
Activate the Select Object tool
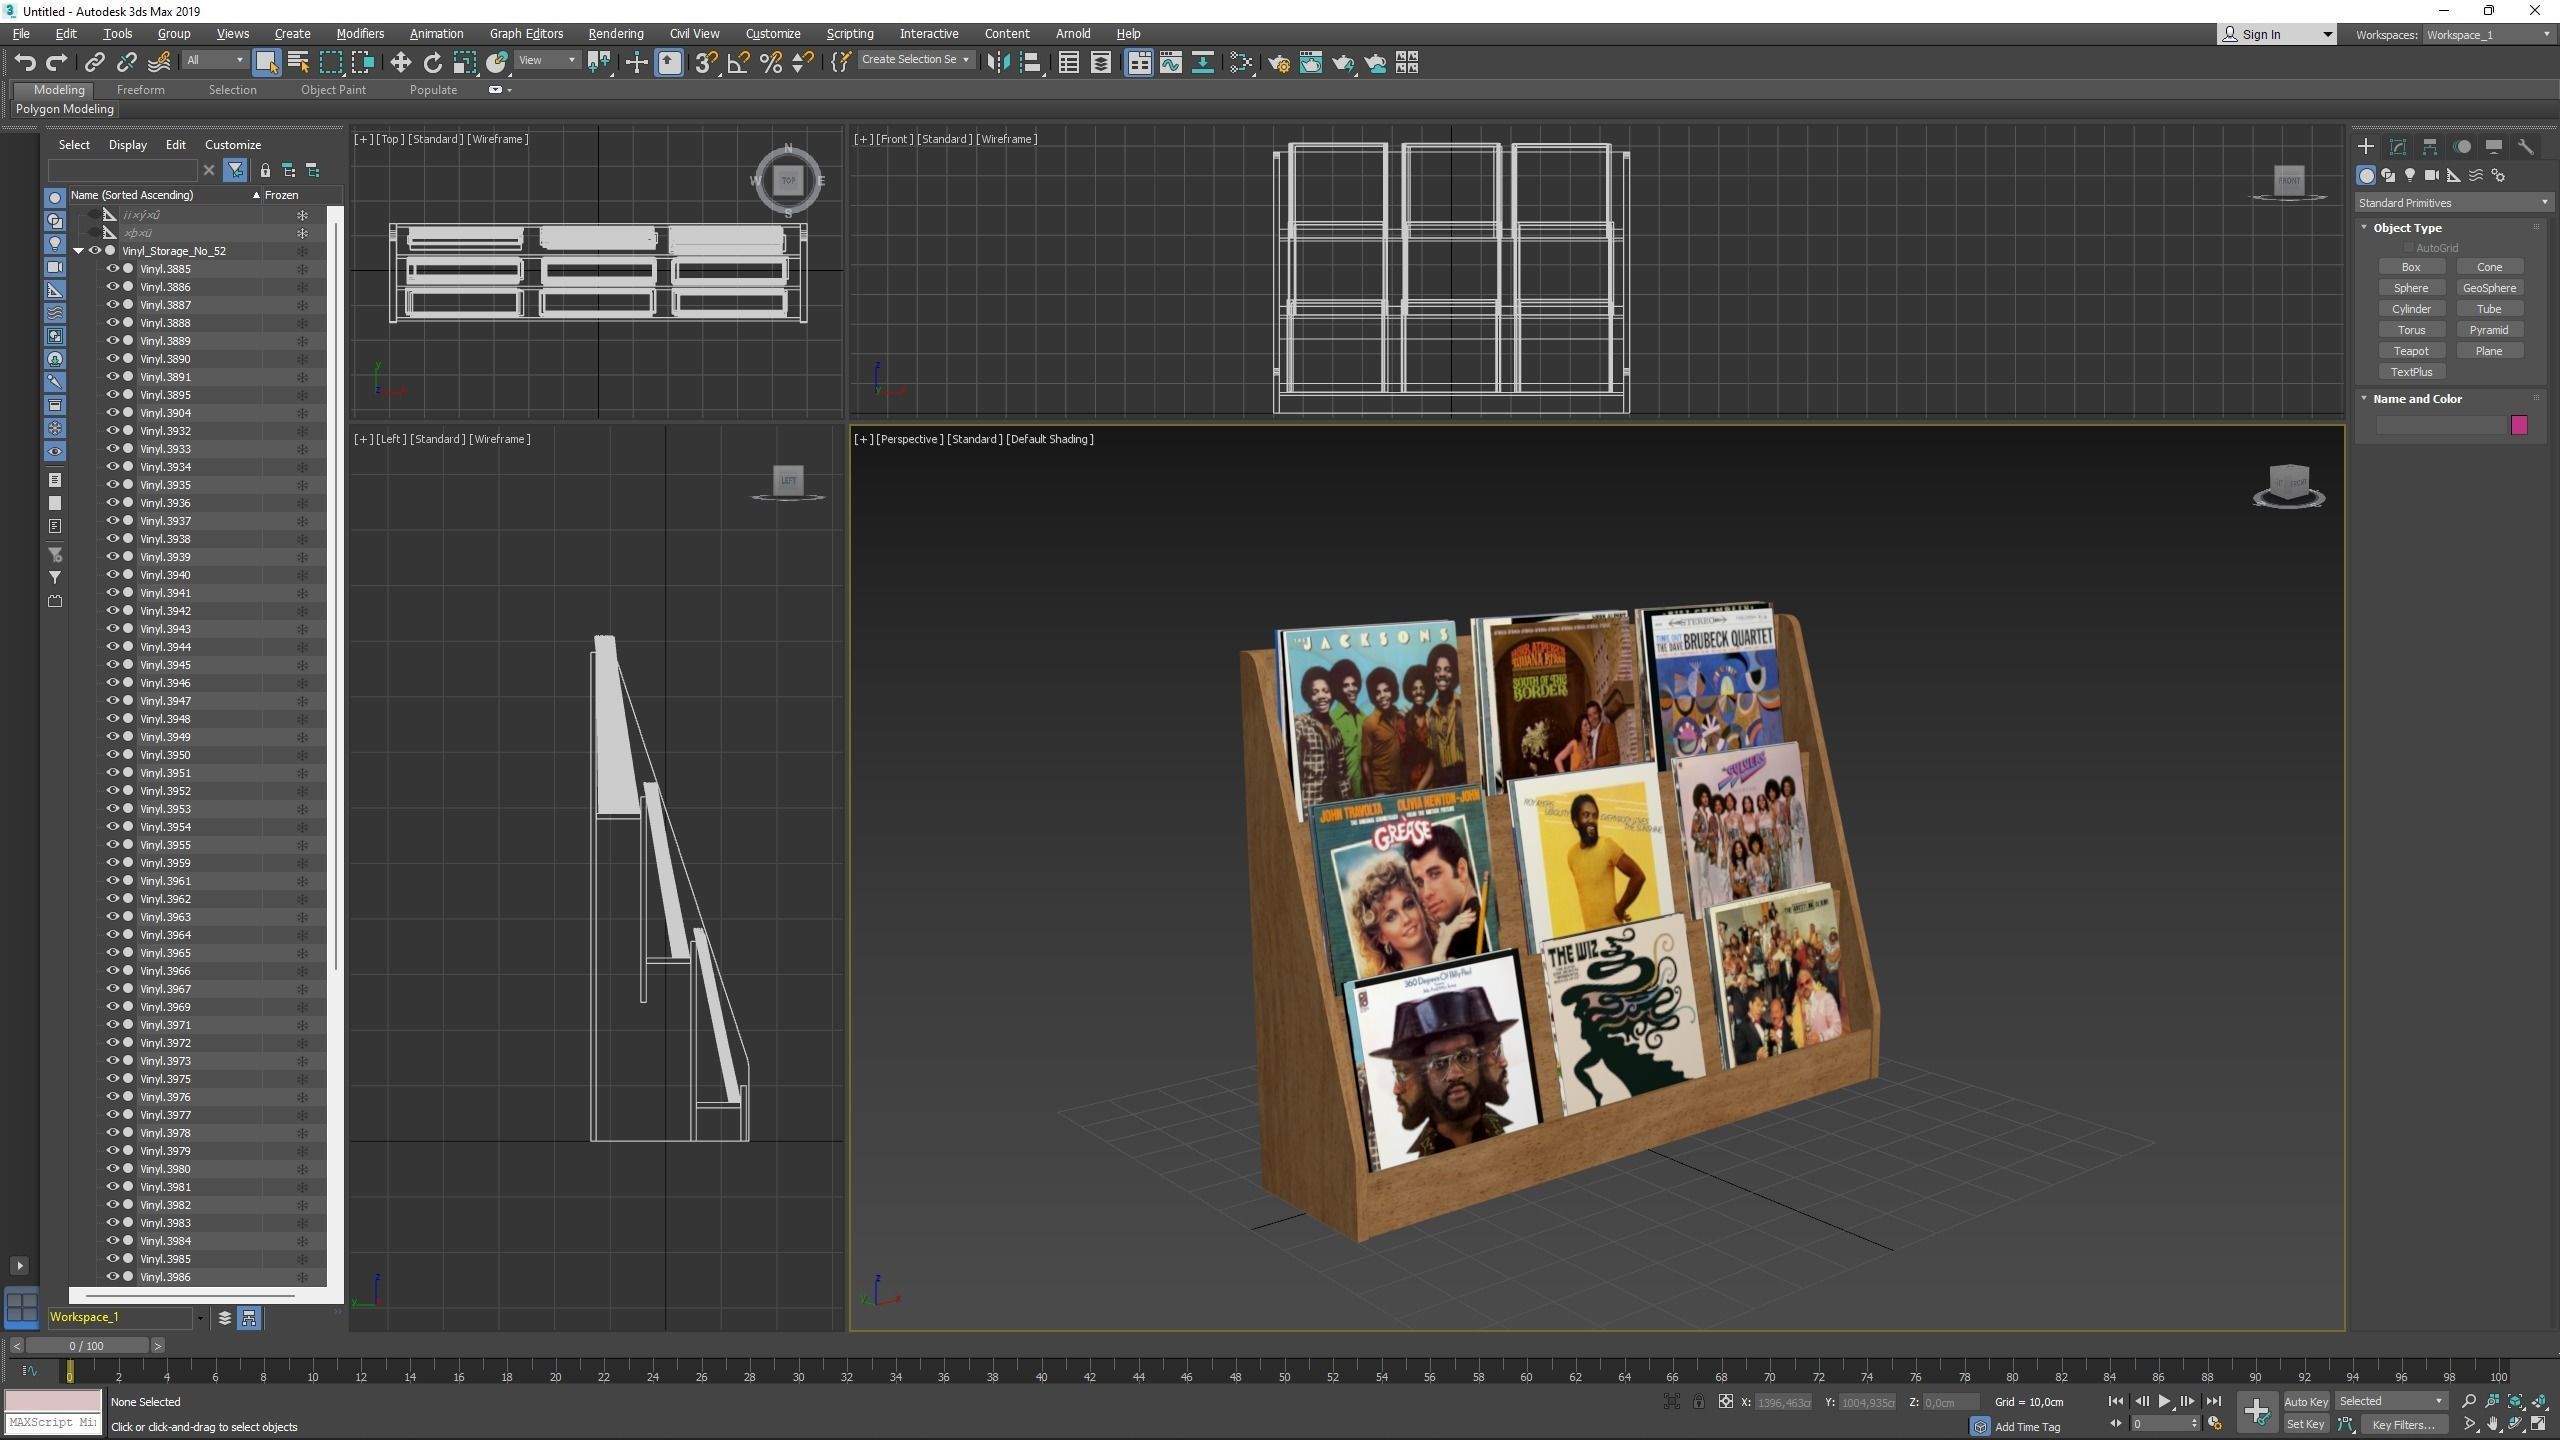coord(266,63)
